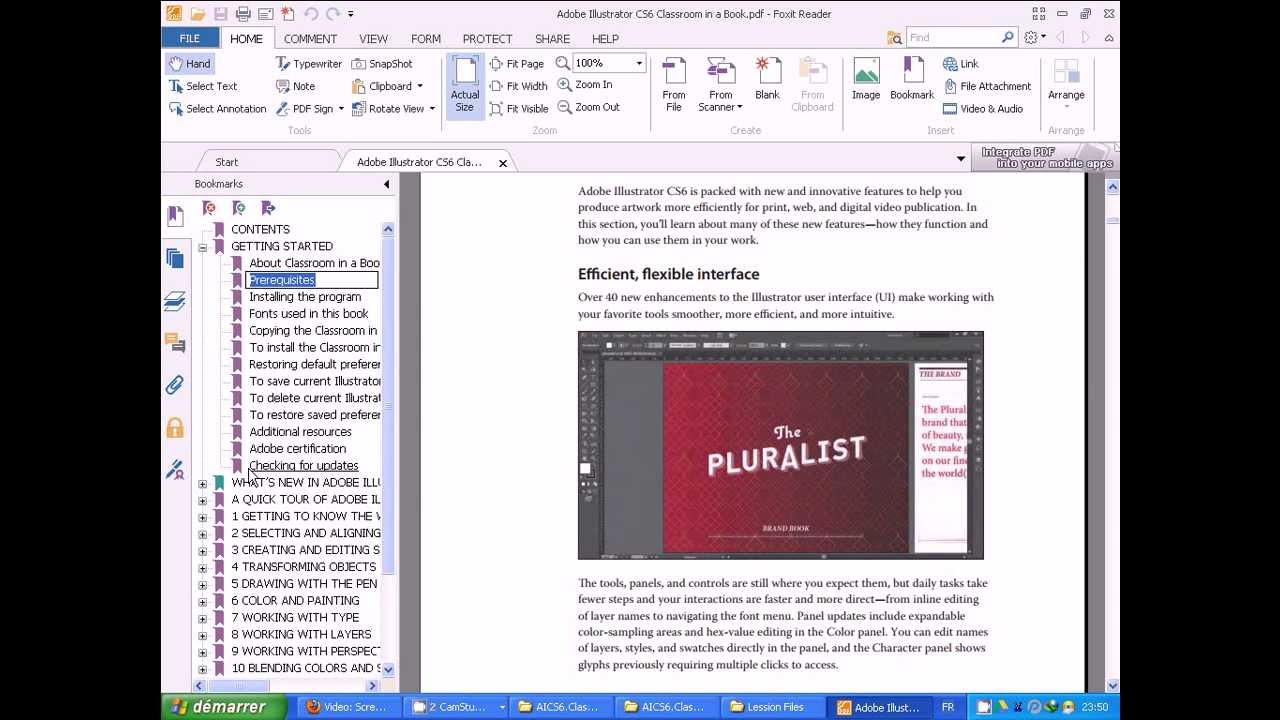Add a new bookmark icon

(239, 208)
